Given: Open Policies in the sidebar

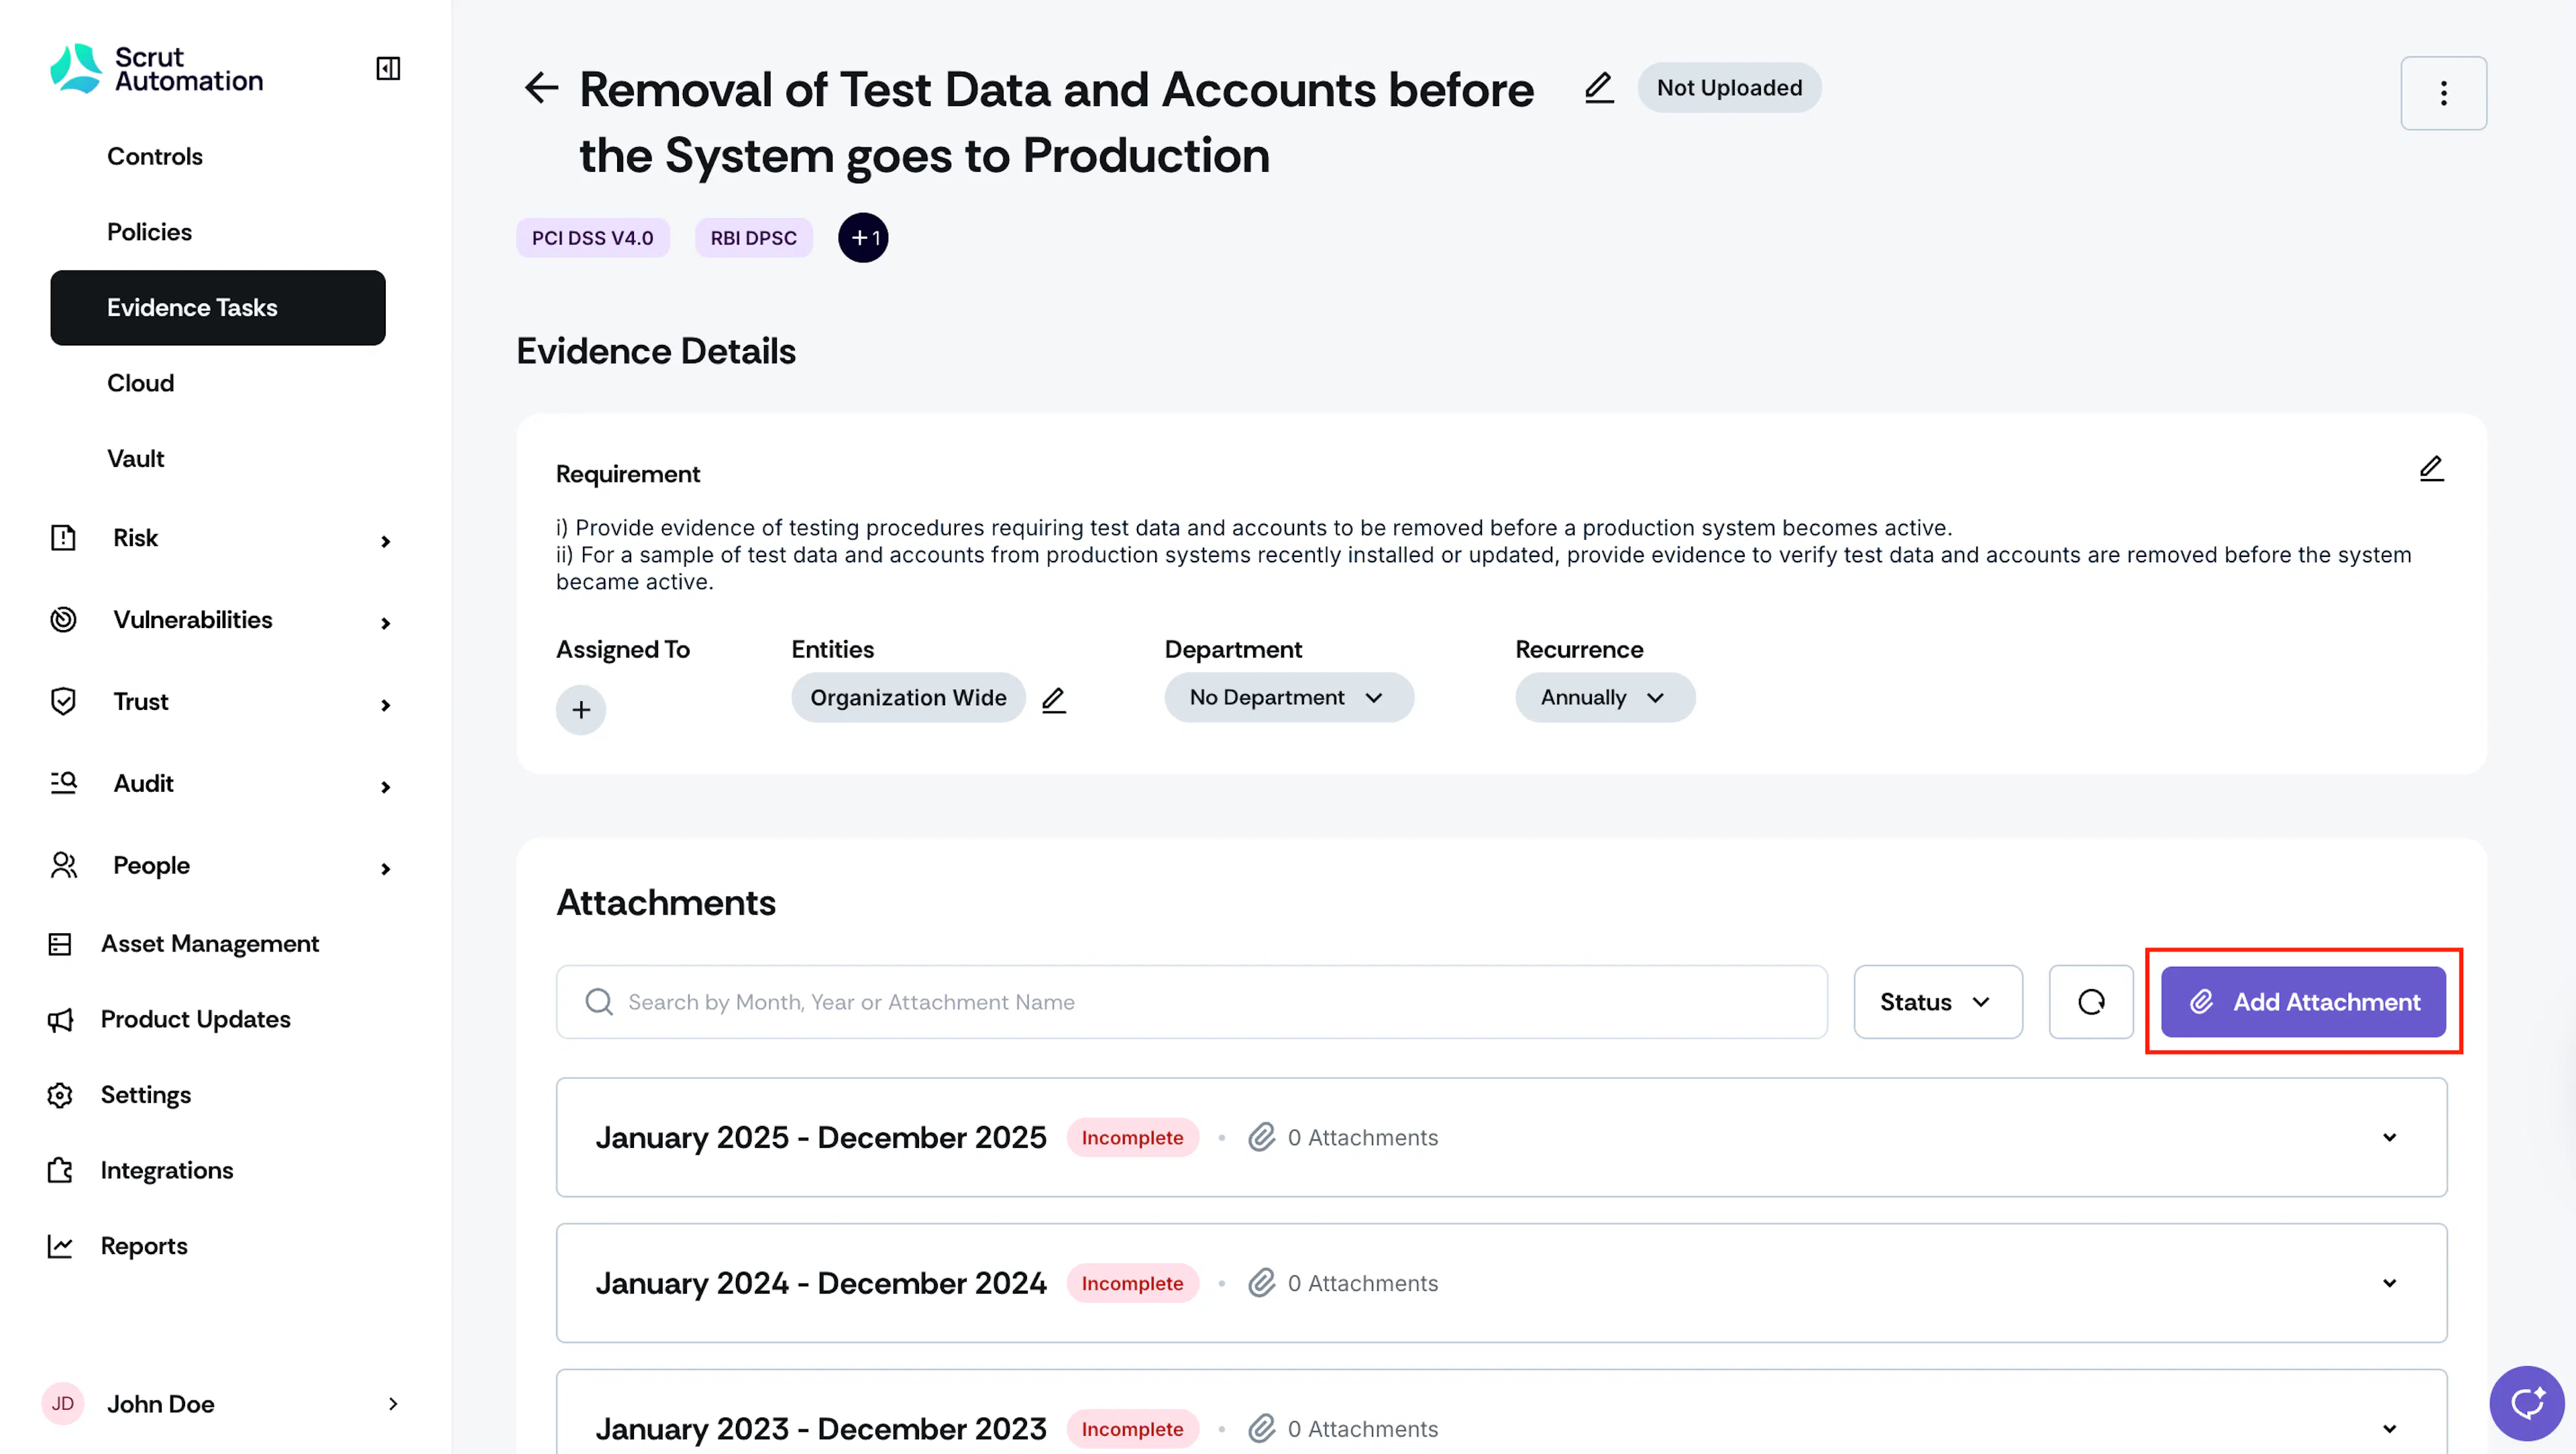Looking at the screenshot, I should [149, 232].
